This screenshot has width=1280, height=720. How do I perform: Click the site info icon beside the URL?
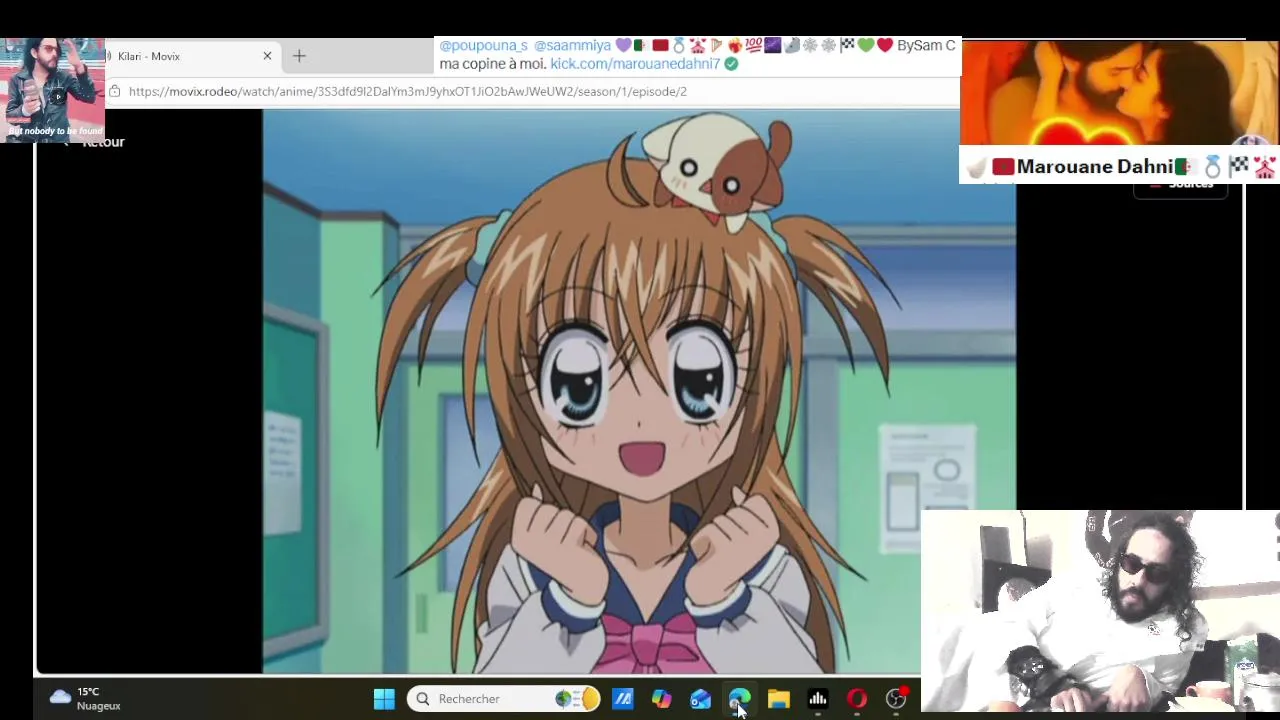pos(114,91)
